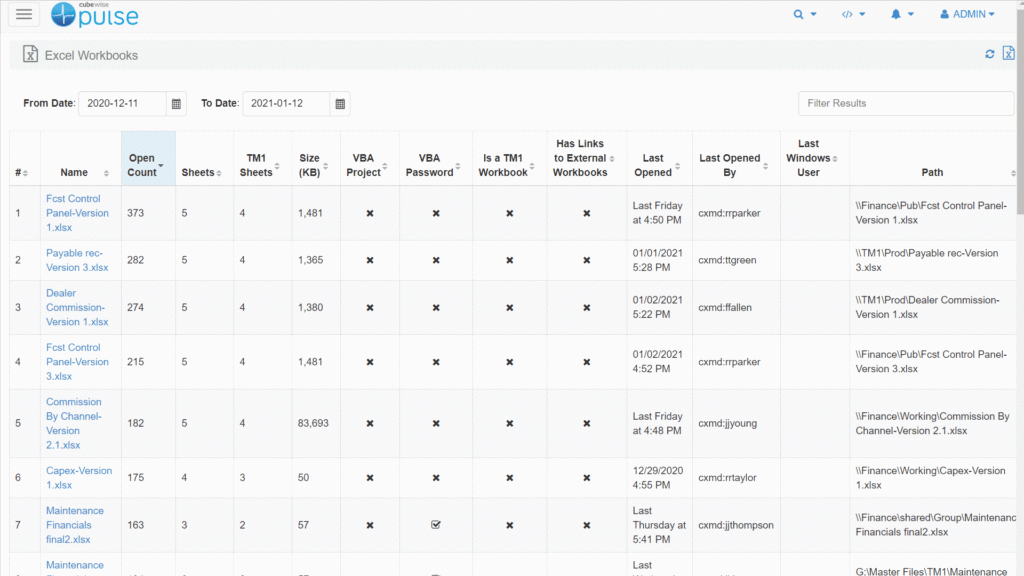Click the Filter Results input field

click(x=906, y=103)
